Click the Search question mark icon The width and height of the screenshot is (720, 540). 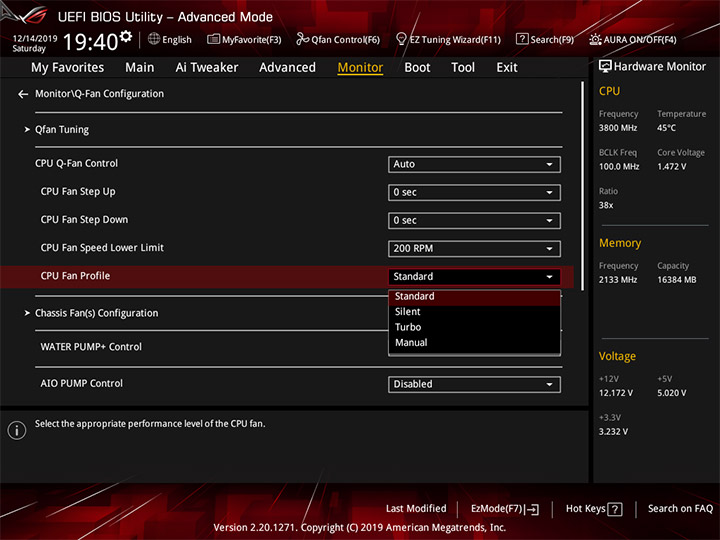[522, 39]
